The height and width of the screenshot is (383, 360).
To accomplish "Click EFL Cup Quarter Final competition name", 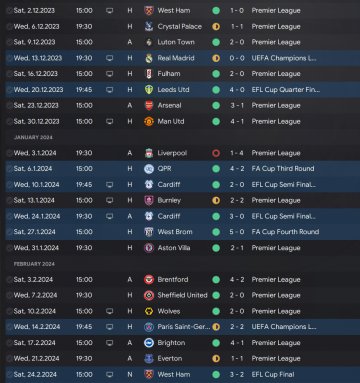I will point(285,90).
